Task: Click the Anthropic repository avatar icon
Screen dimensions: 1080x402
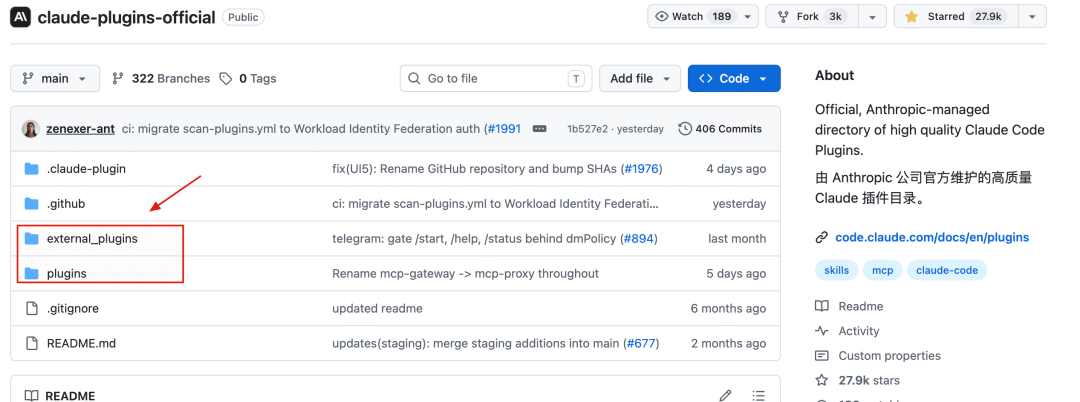Action: pos(21,17)
